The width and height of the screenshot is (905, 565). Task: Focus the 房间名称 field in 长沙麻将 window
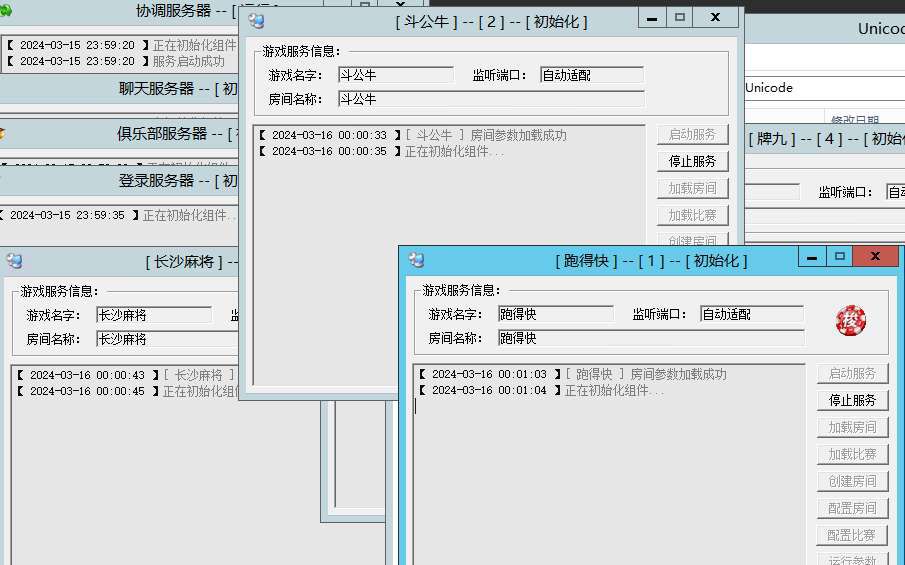click(165, 339)
